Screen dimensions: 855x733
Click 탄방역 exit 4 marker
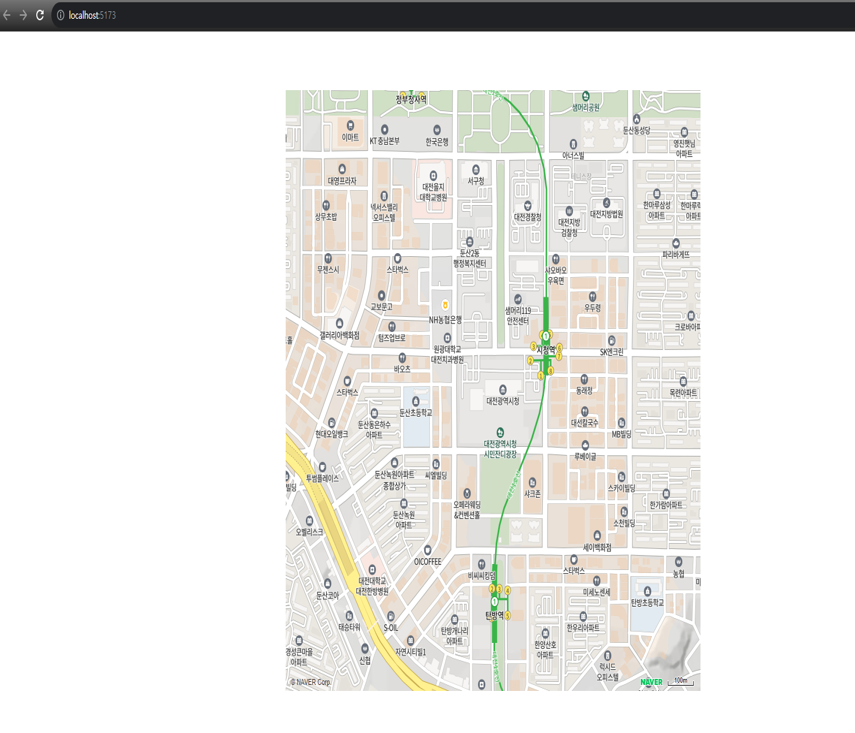coord(508,591)
